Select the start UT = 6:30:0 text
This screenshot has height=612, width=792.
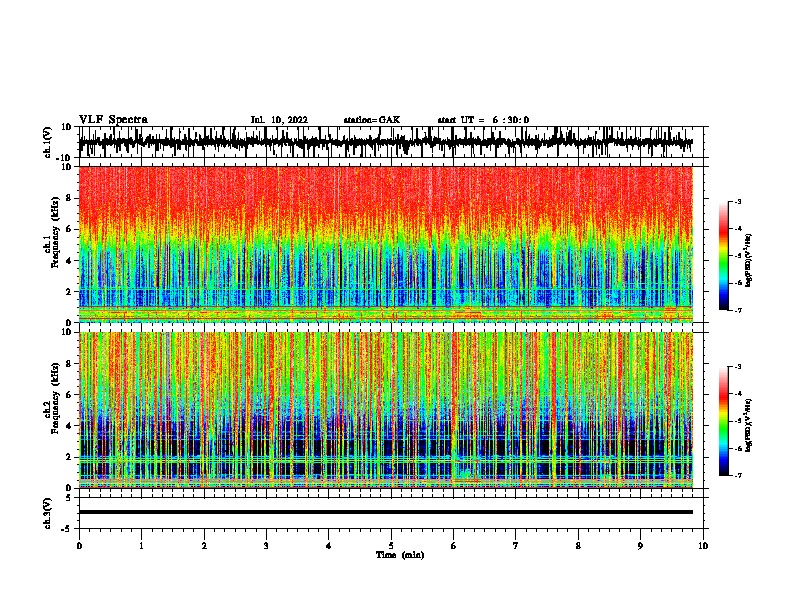pyautogui.click(x=483, y=120)
